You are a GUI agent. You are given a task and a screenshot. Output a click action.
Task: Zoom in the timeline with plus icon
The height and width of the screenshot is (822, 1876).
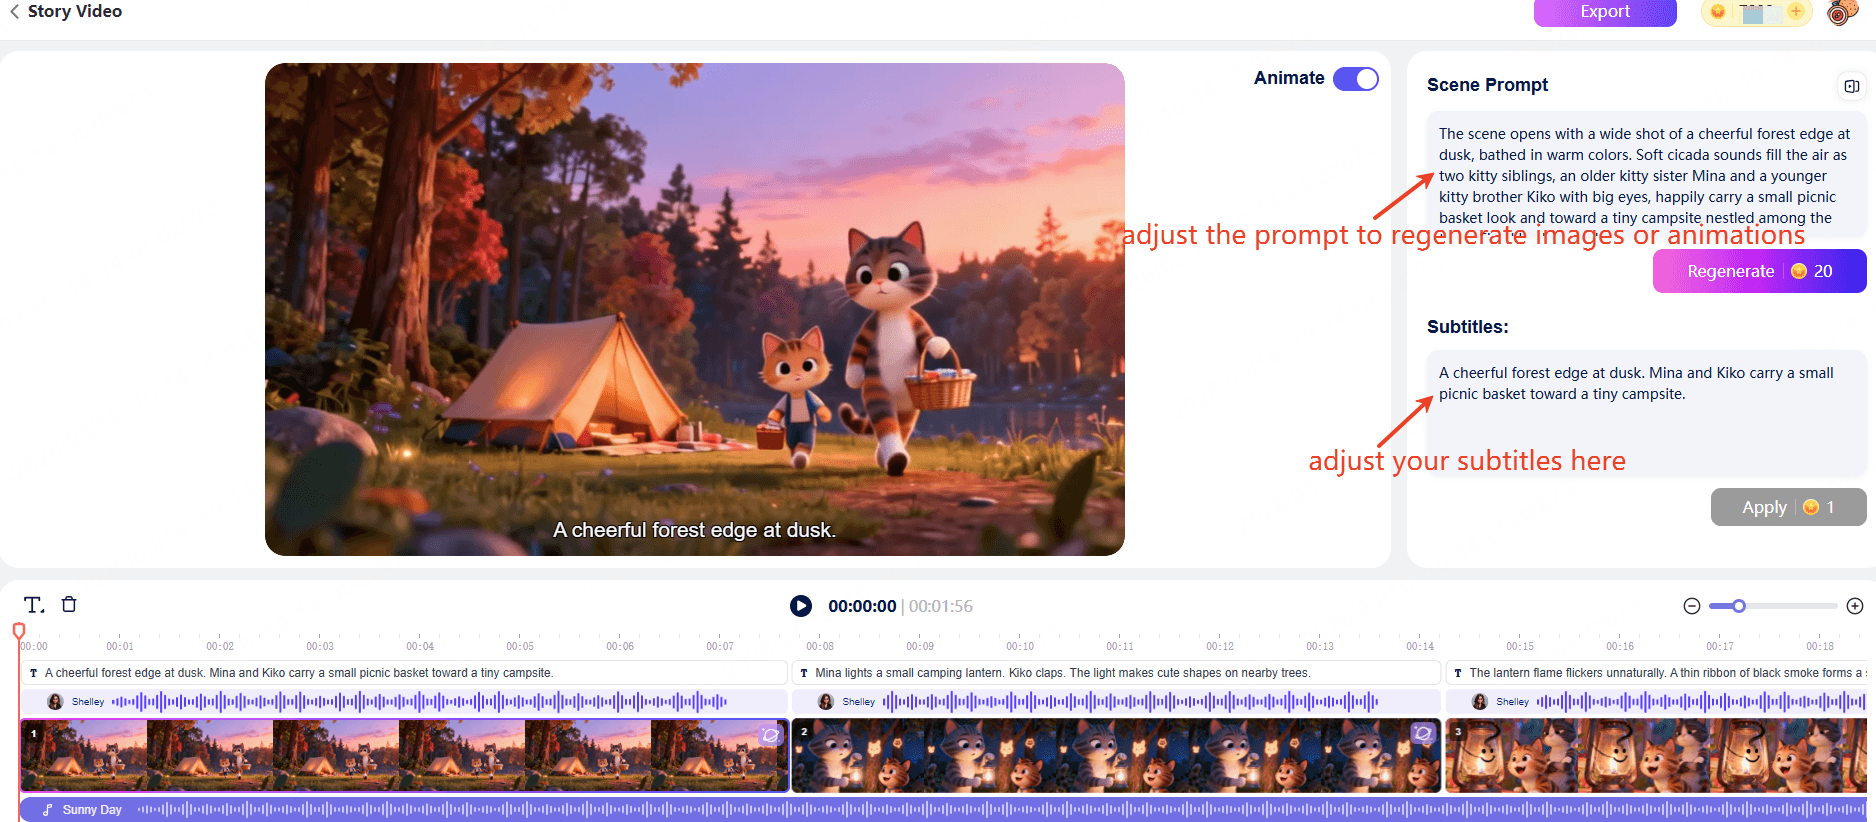[x=1855, y=606]
